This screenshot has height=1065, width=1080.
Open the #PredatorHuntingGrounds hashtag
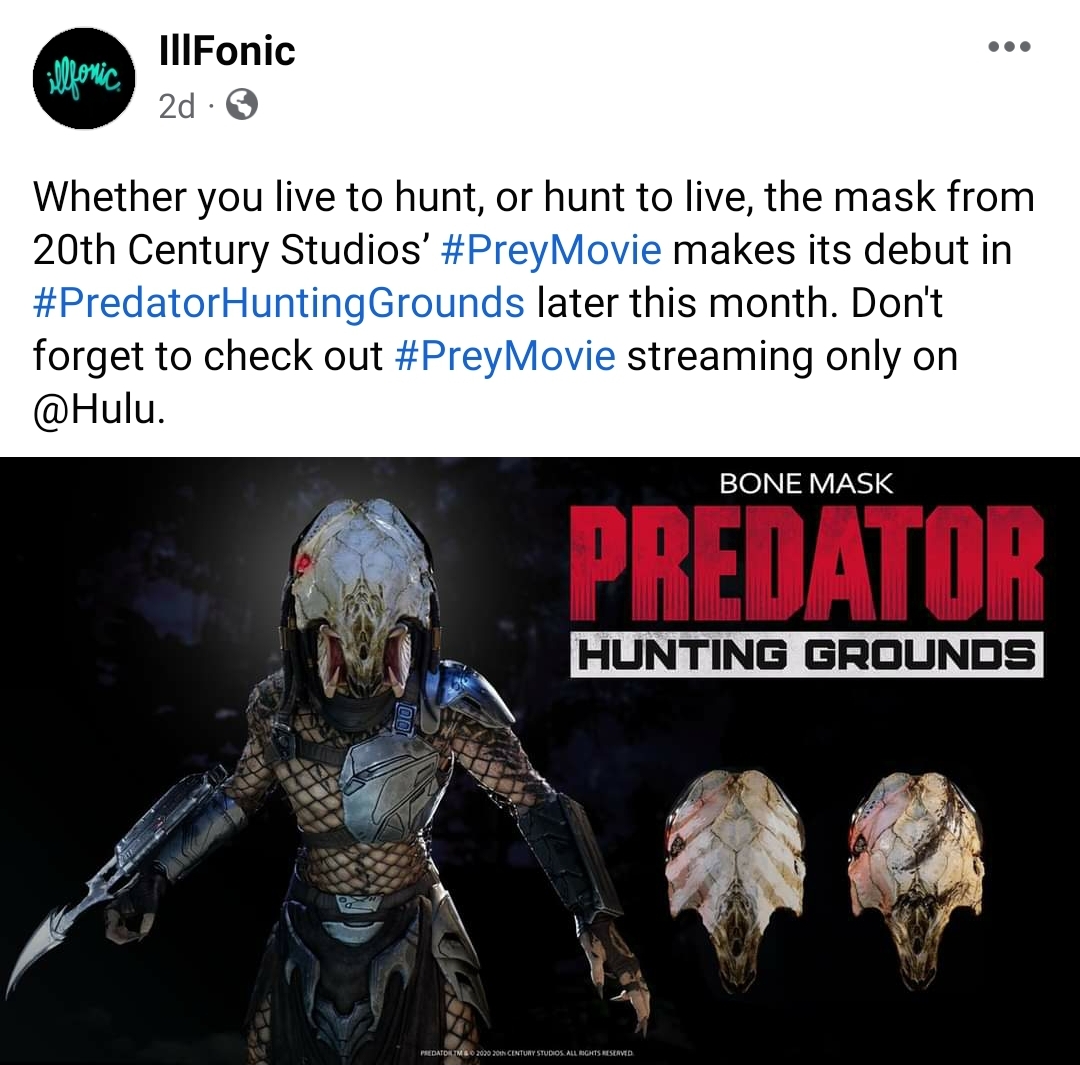(x=279, y=302)
